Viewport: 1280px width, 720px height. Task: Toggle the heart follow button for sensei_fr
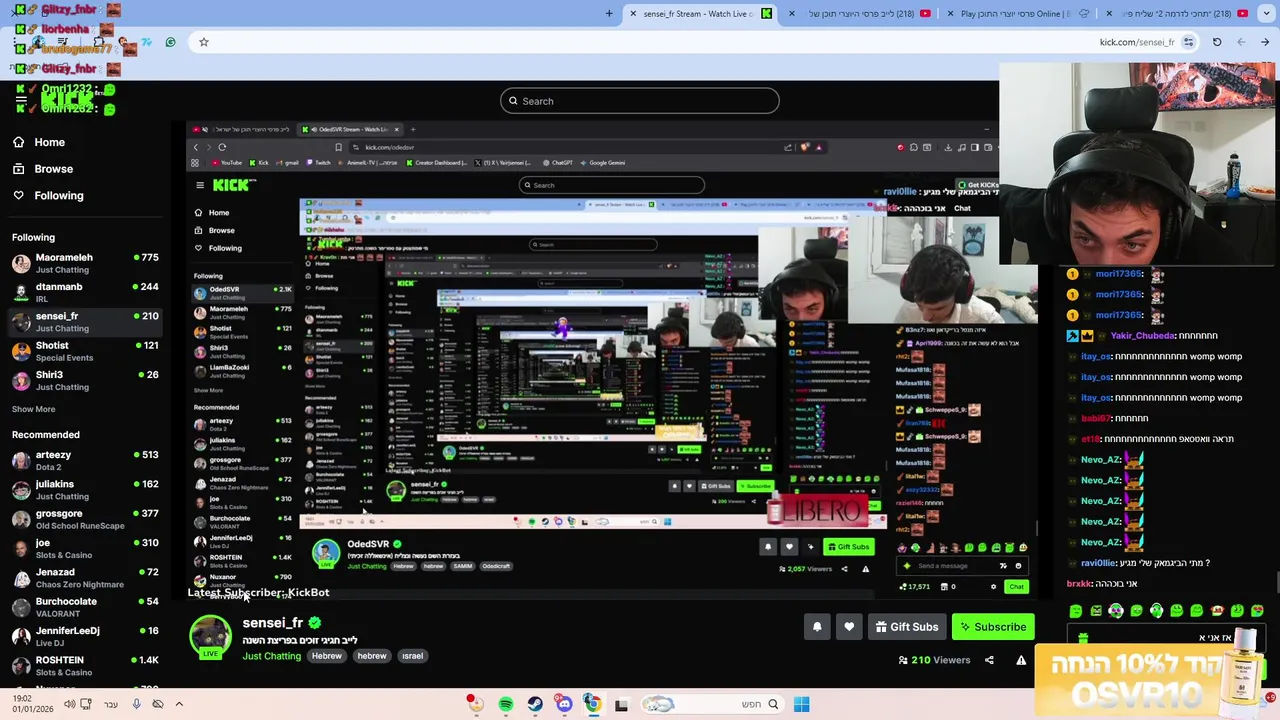pyautogui.click(x=849, y=627)
